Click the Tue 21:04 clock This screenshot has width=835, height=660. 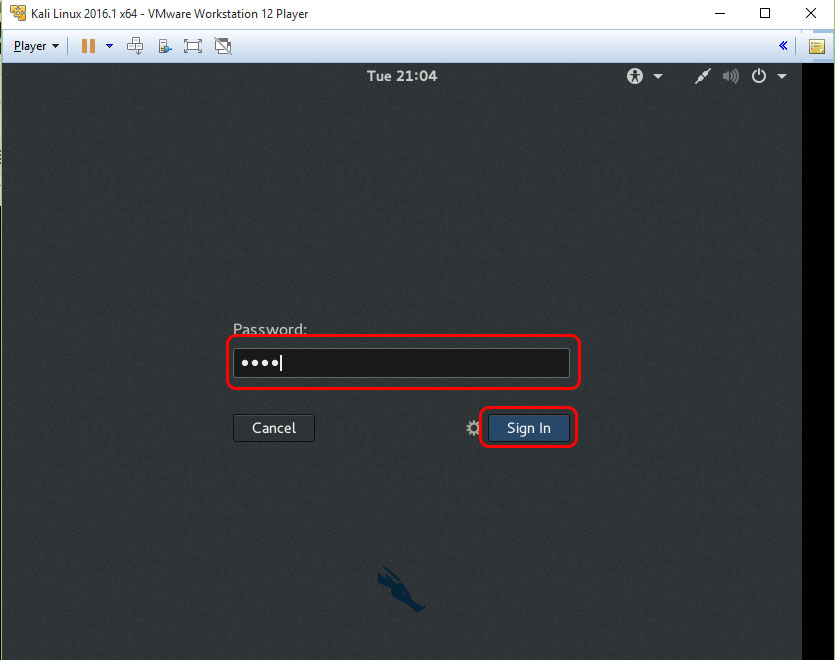pyautogui.click(x=402, y=76)
